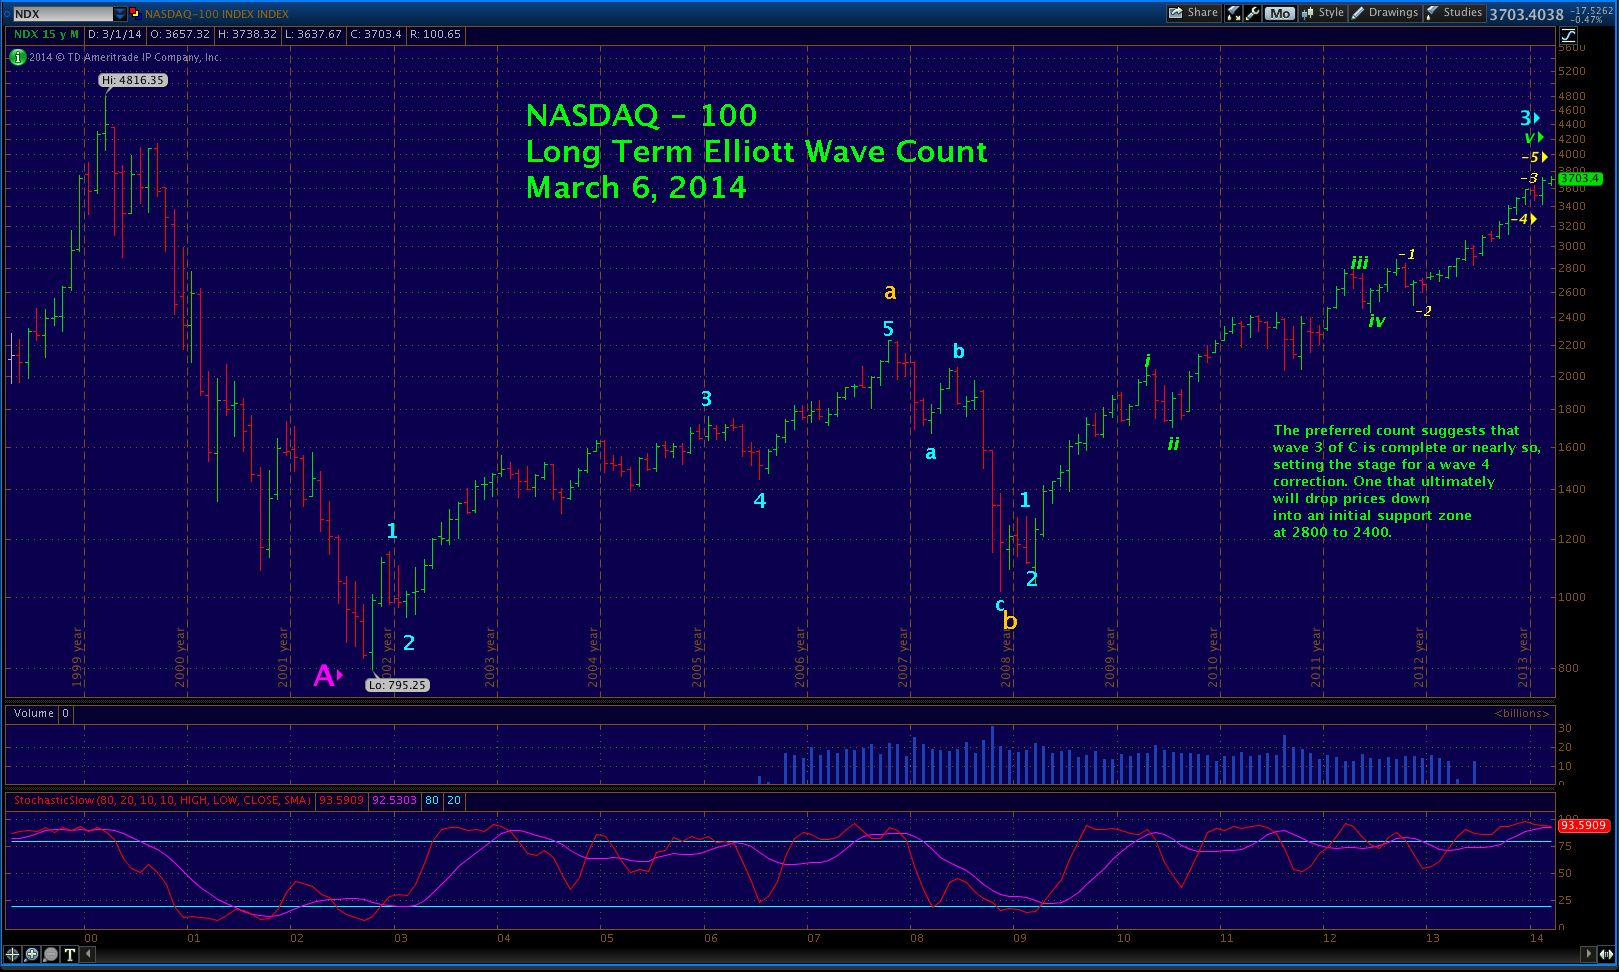
Task: Open the Drawings menu
Action: coord(1385,13)
